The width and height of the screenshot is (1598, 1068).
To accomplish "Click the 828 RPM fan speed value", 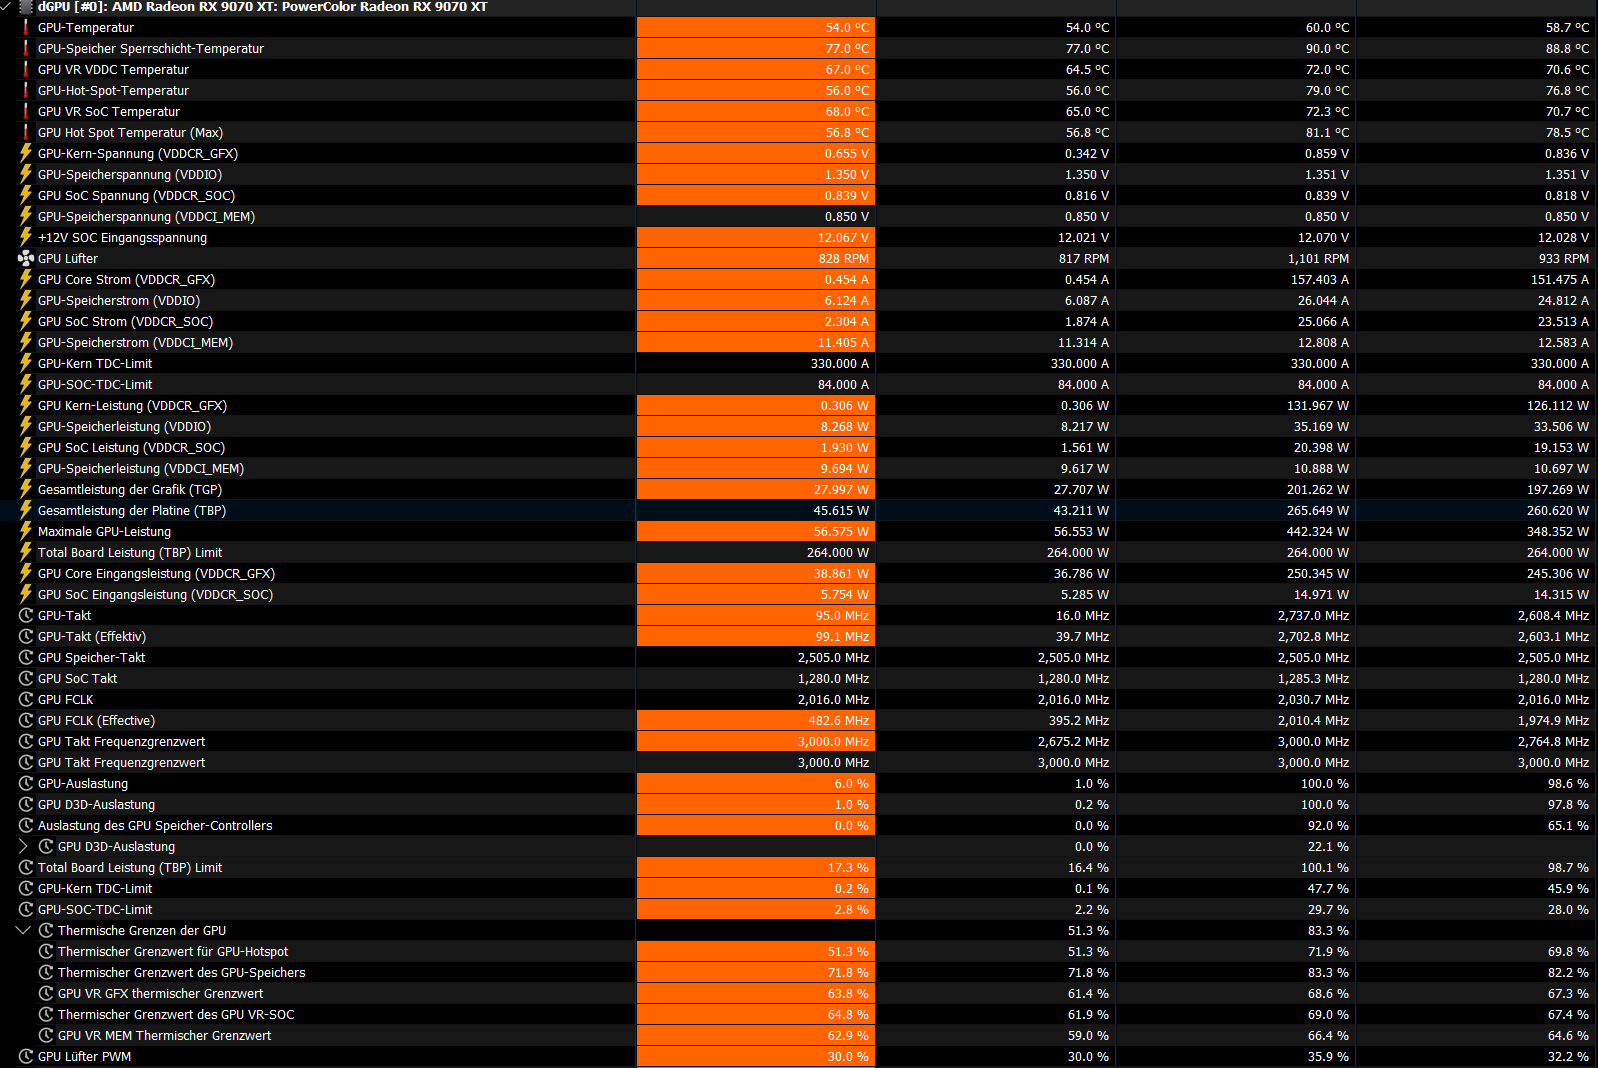I will 844,258.
